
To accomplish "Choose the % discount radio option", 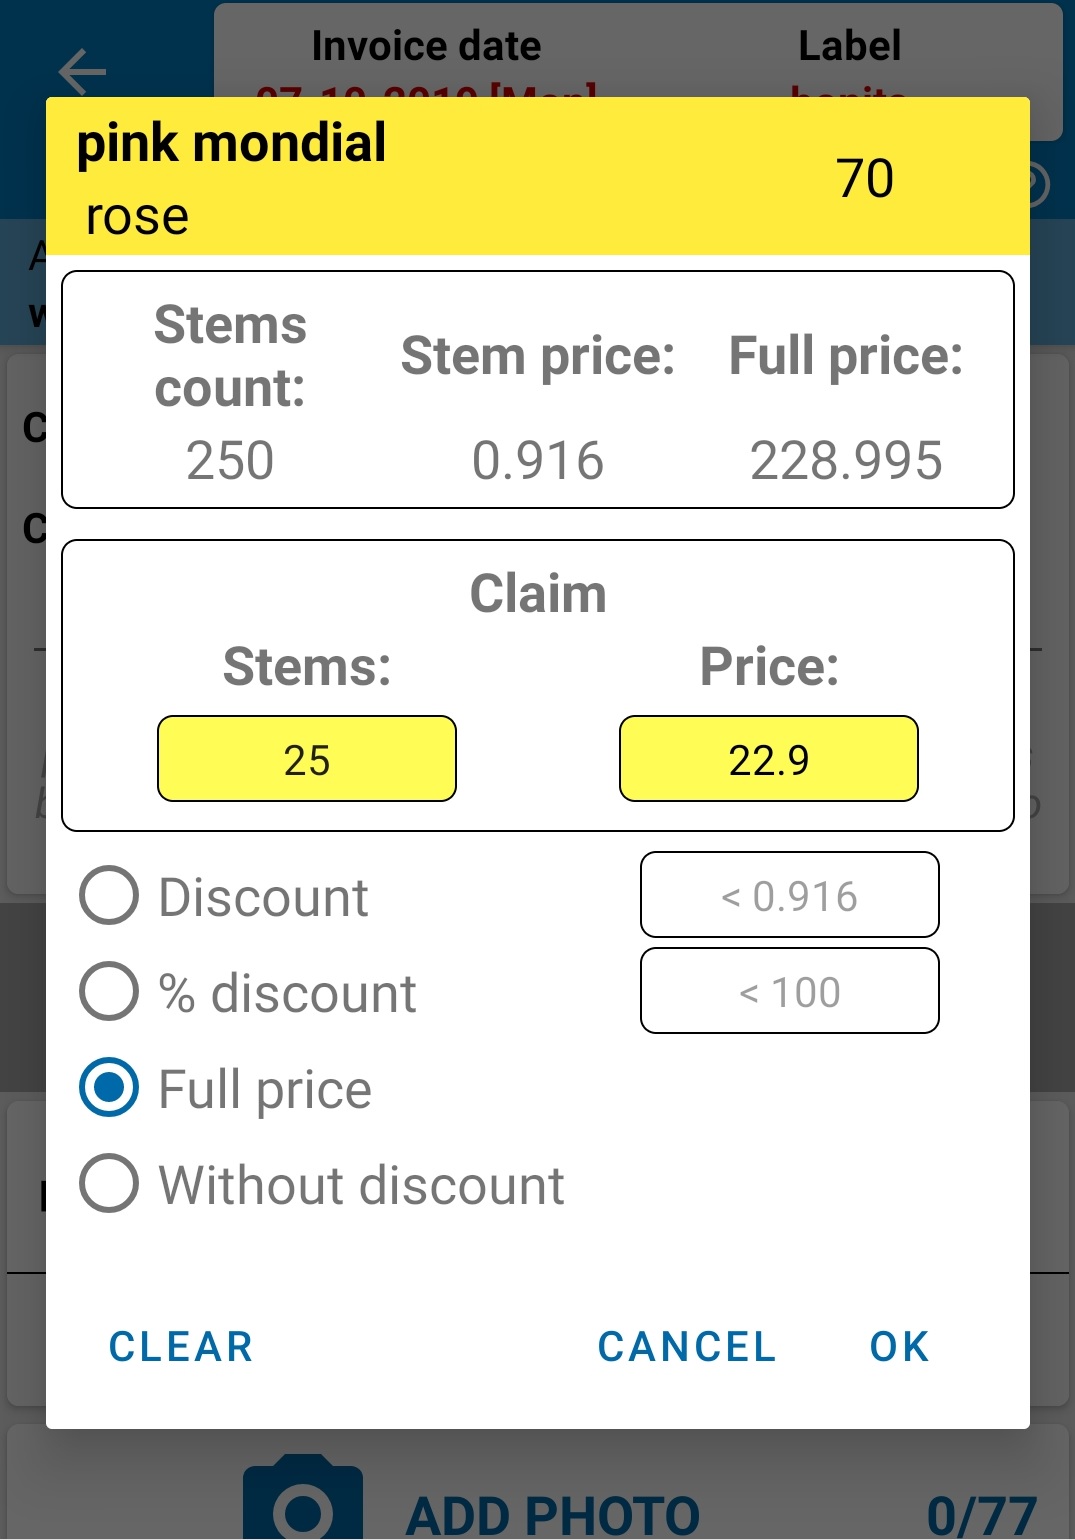I will point(109,992).
